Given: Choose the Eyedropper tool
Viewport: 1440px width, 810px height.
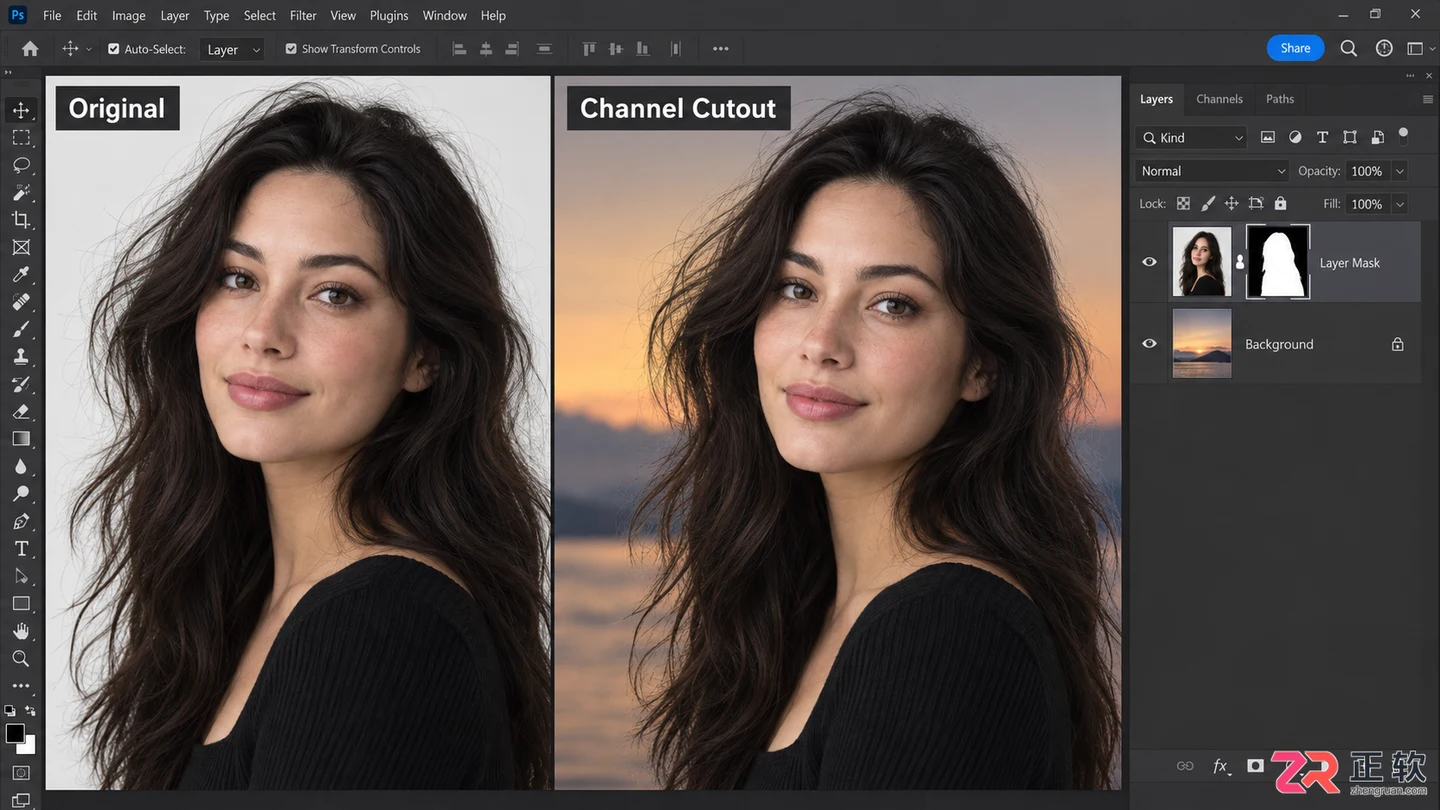Looking at the screenshot, I should click(21, 275).
